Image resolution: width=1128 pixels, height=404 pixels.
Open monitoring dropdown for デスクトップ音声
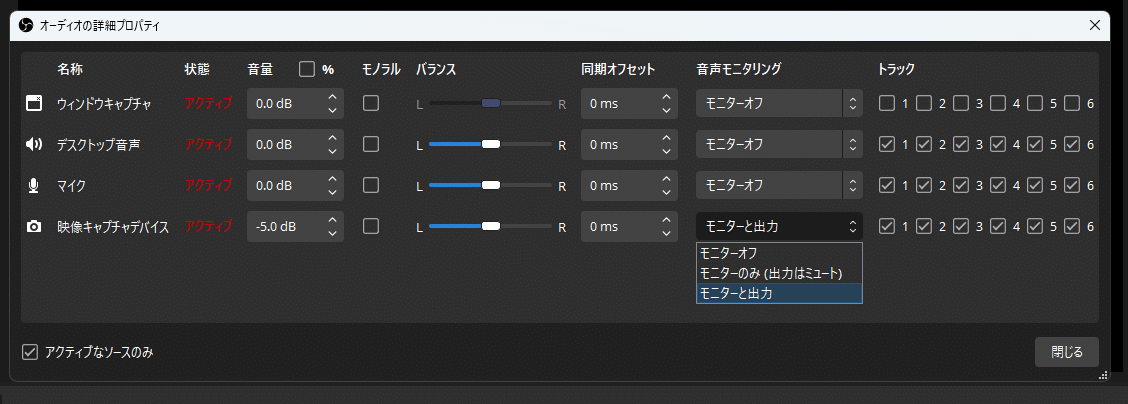click(x=779, y=144)
